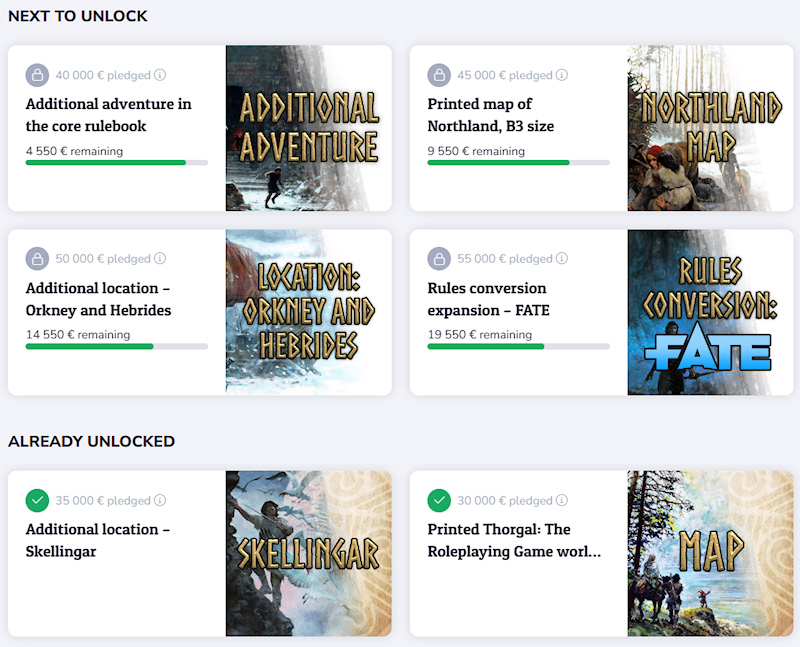This screenshot has width=800, height=647.
Task: Open the Additional Adventure artwork thumbnail
Action: (308, 128)
